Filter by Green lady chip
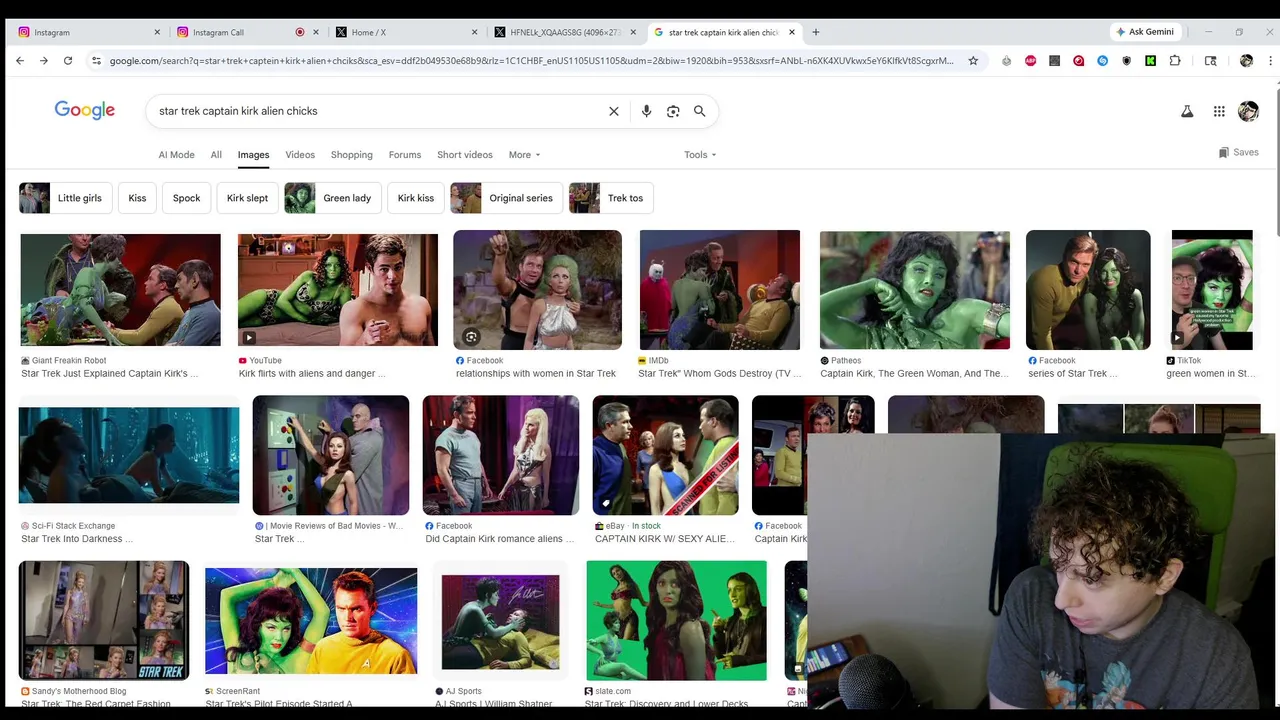The height and width of the screenshot is (720, 1280). coord(332,198)
